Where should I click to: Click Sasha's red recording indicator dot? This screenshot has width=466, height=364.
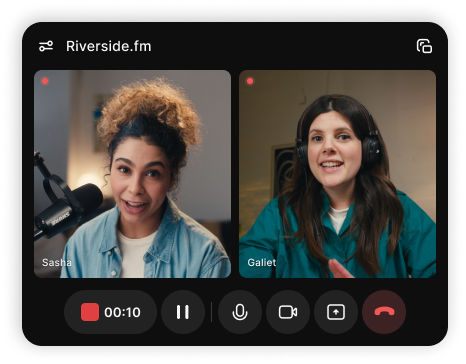[45, 81]
